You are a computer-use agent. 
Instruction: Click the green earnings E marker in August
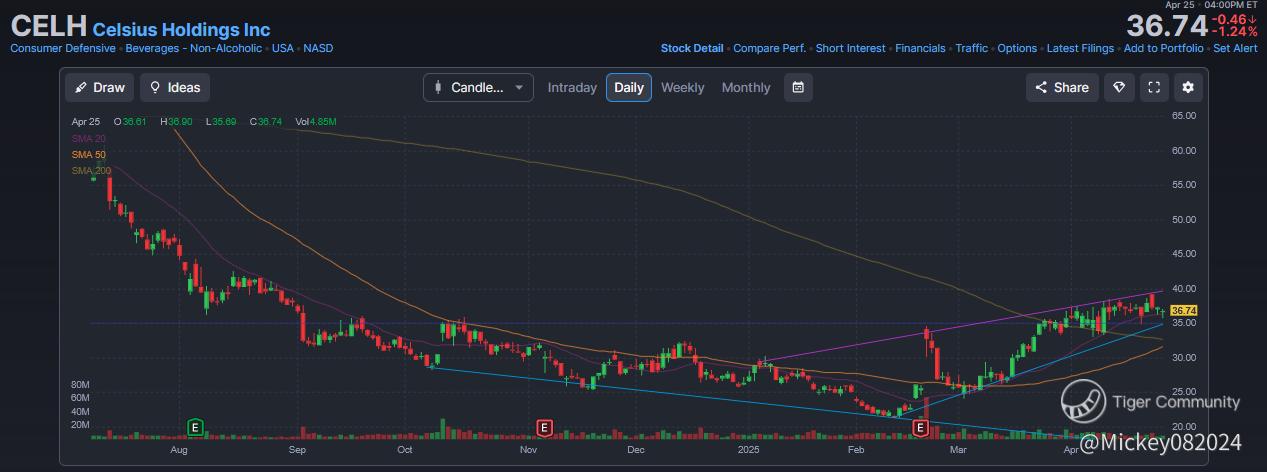click(x=196, y=428)
